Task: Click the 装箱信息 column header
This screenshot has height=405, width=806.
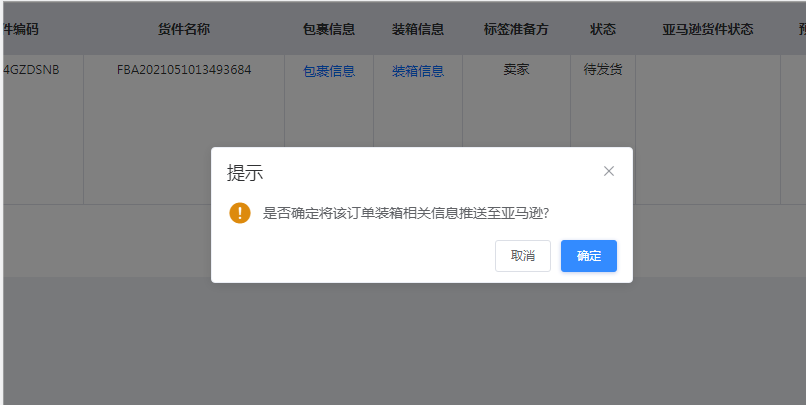Action: tap(418, 29)
